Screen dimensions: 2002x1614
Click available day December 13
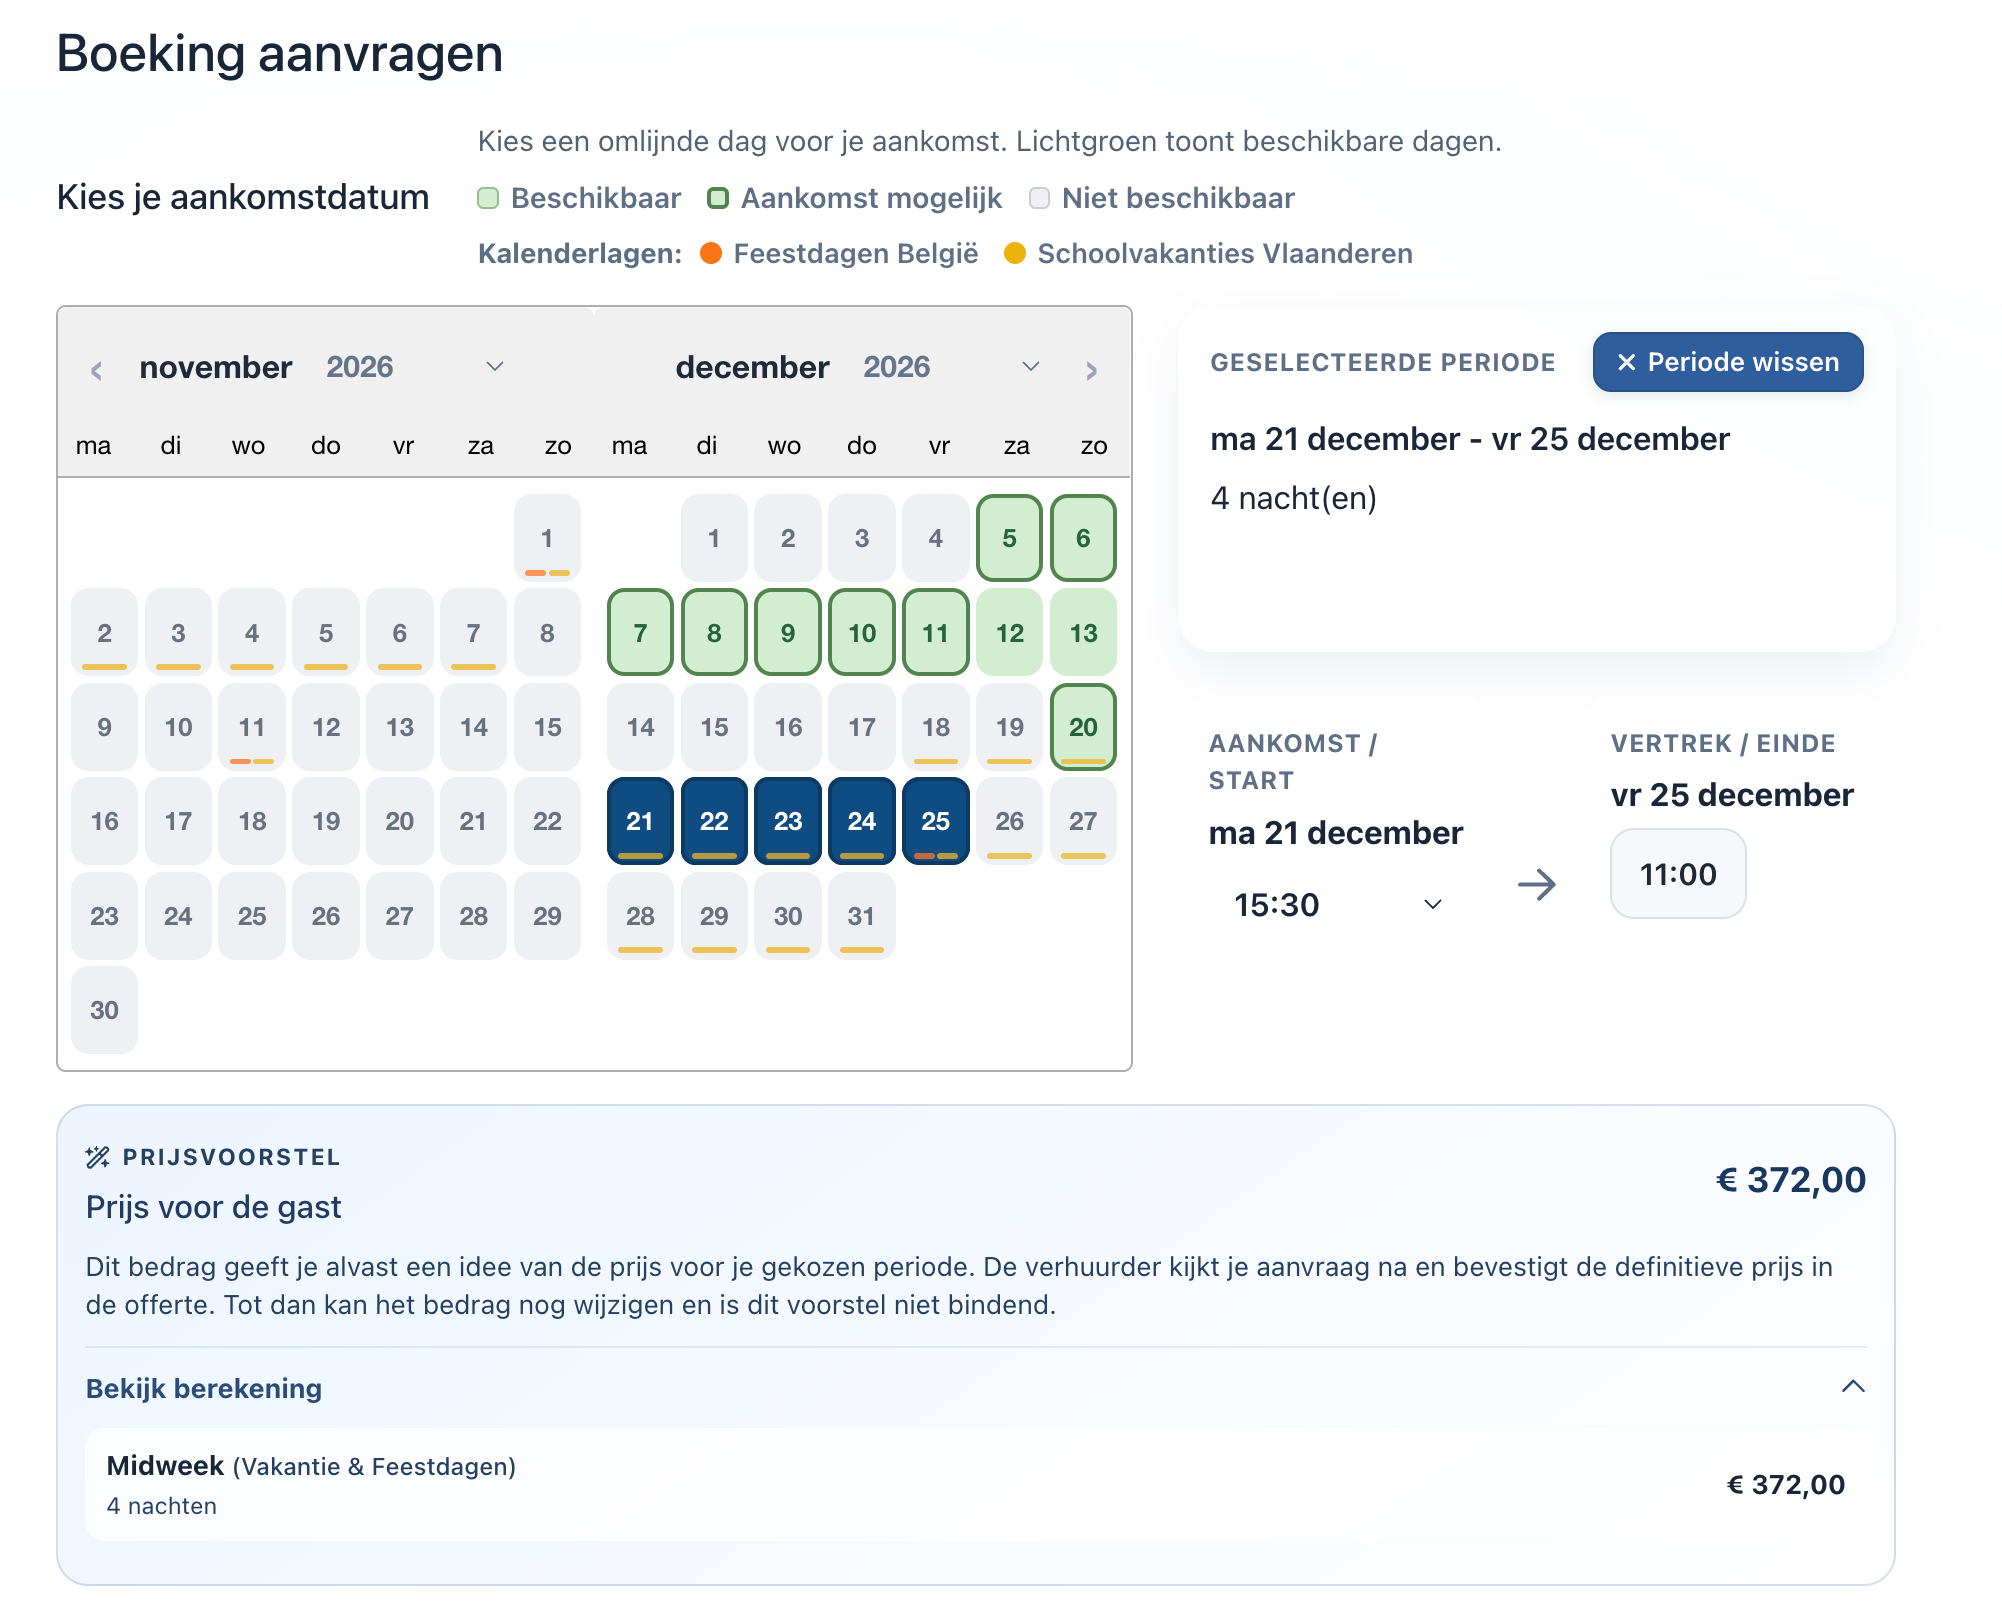1083,632
